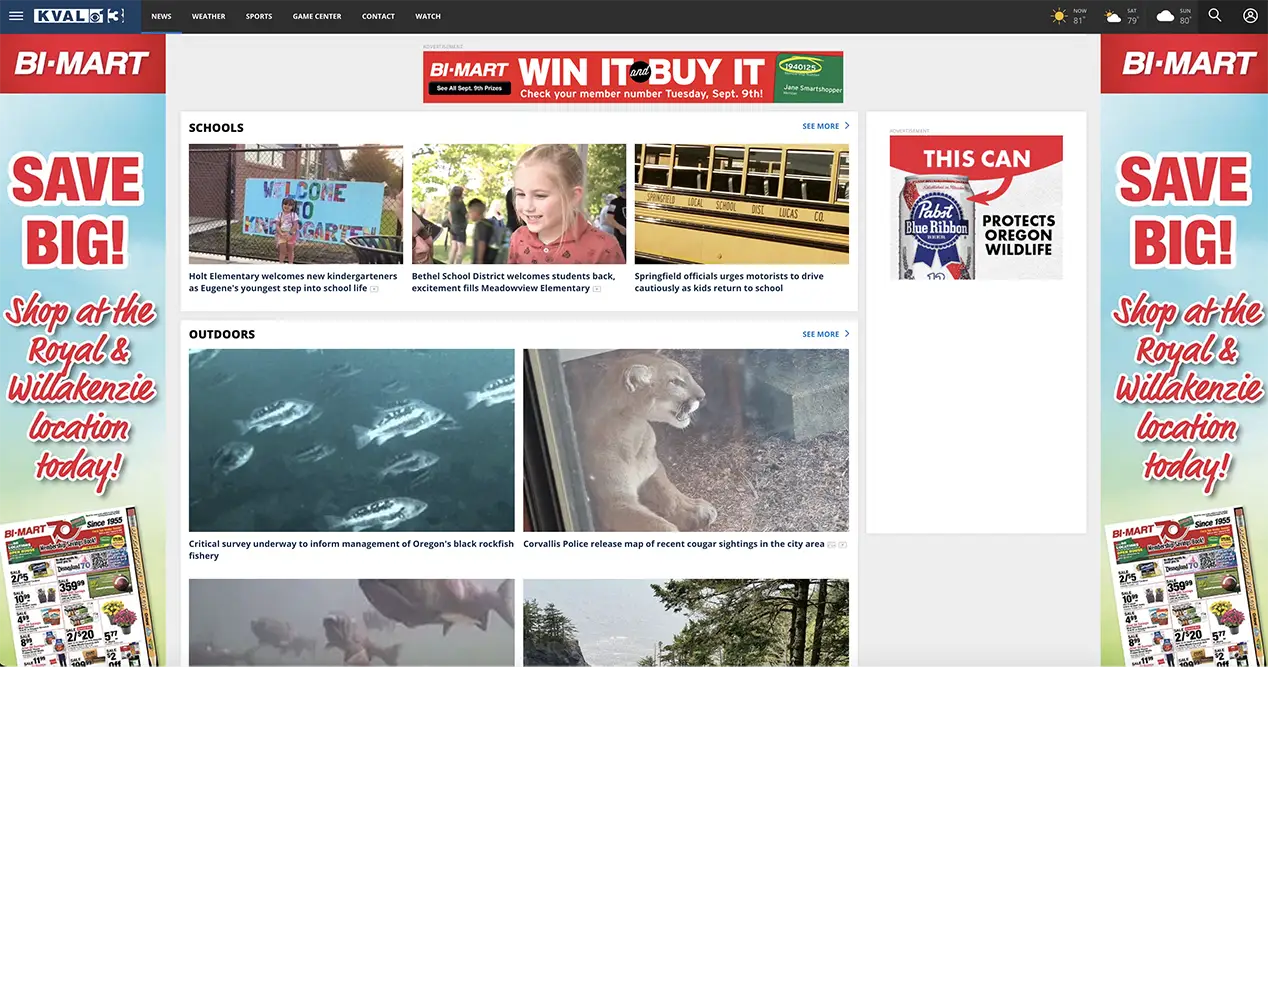Click the smiling girl student thumbnail

click(519, 204)
